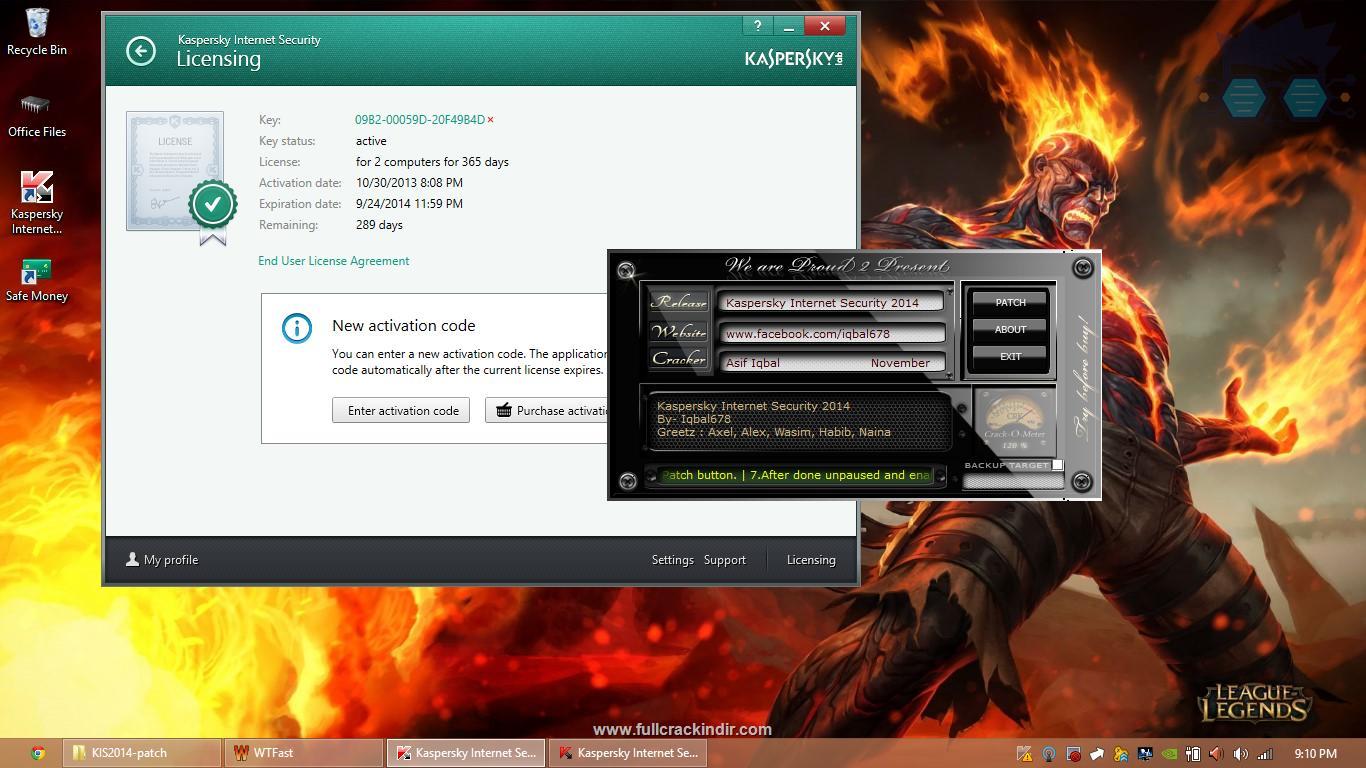
Task: Open Settings in Kaspersky footer
Action: coord(672,560)
